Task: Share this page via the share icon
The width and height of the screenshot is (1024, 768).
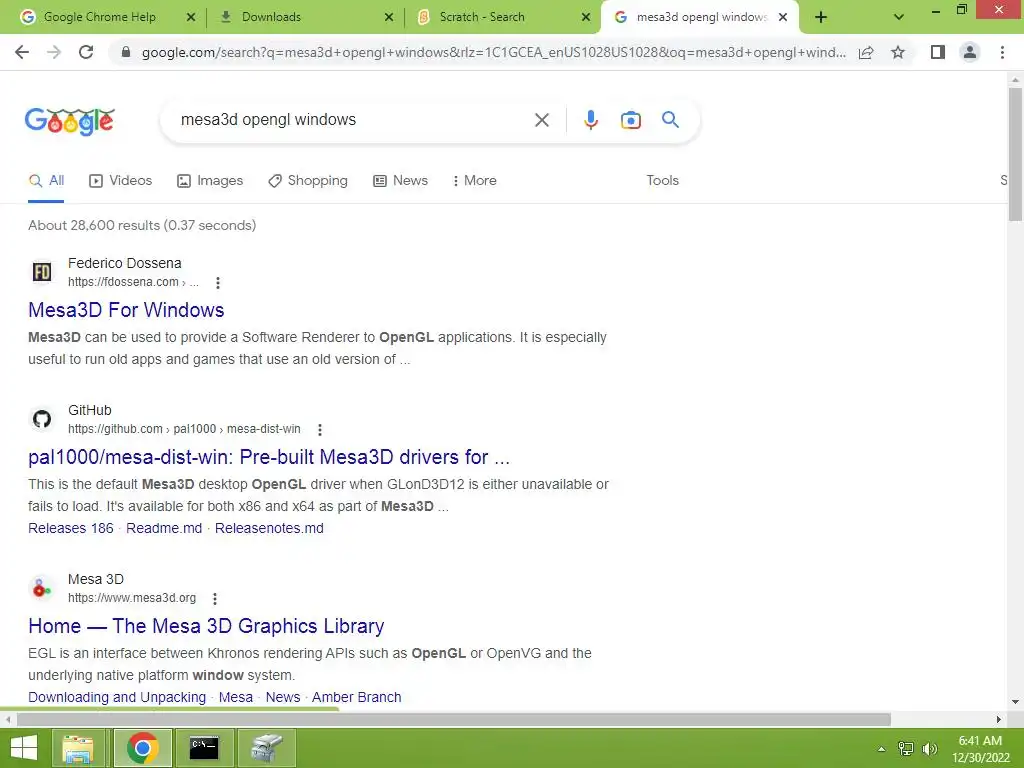Action: click(x=866, y=52)
